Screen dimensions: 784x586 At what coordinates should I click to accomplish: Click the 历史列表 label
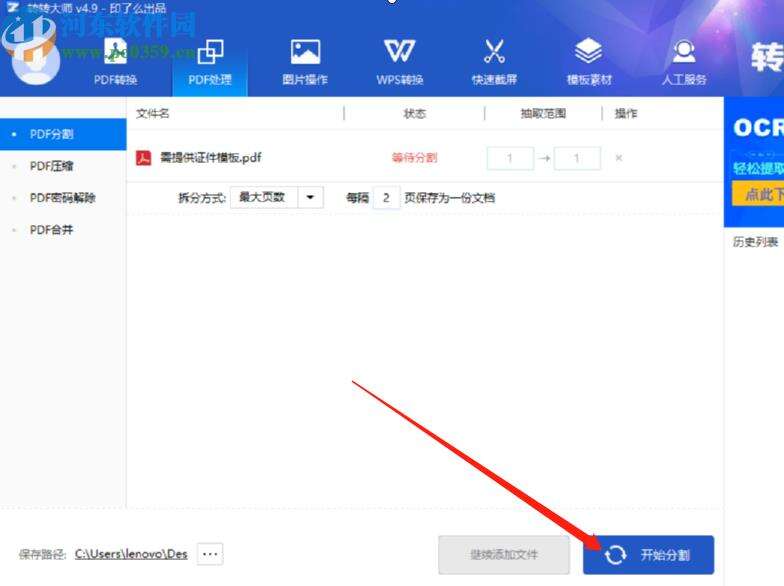pos(756,242)
